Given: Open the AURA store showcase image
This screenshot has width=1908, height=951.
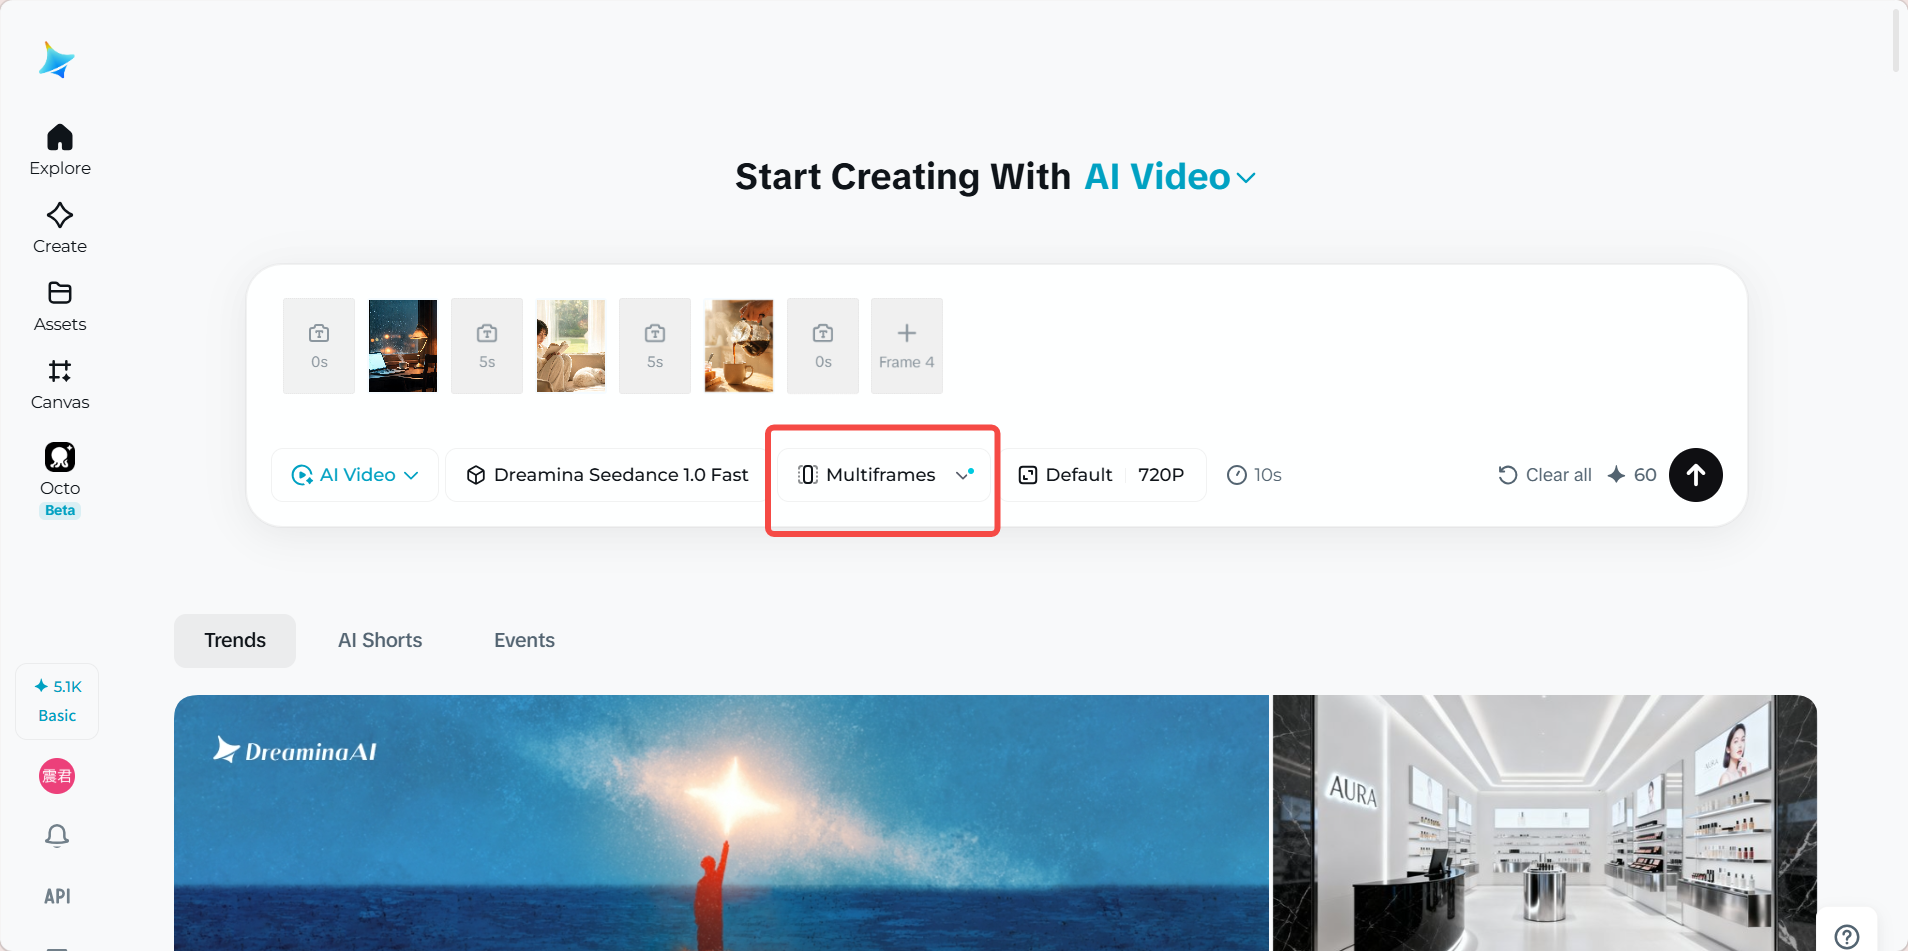Looking at the screenshot, I should tap(1545, 823).
